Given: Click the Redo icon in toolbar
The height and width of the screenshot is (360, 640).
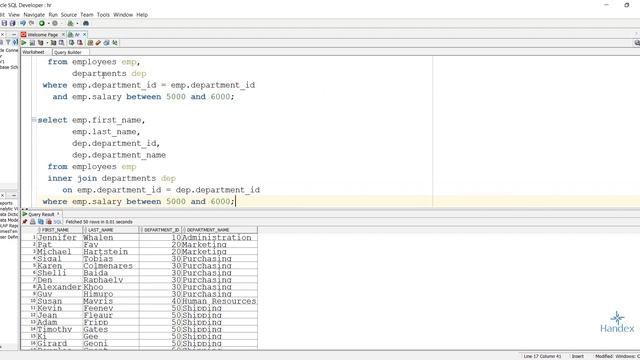Looking at the screenshot, I should 31,23.
